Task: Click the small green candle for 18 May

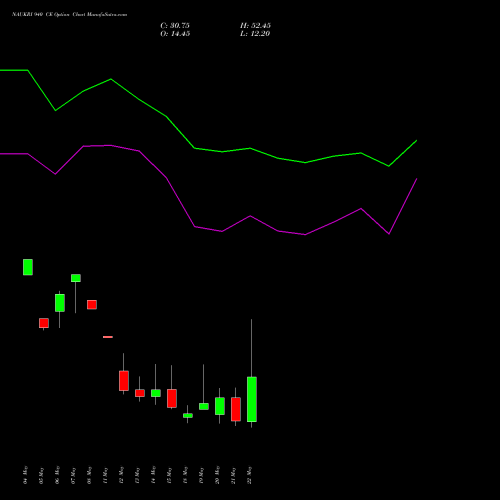Action: [188, 416]
